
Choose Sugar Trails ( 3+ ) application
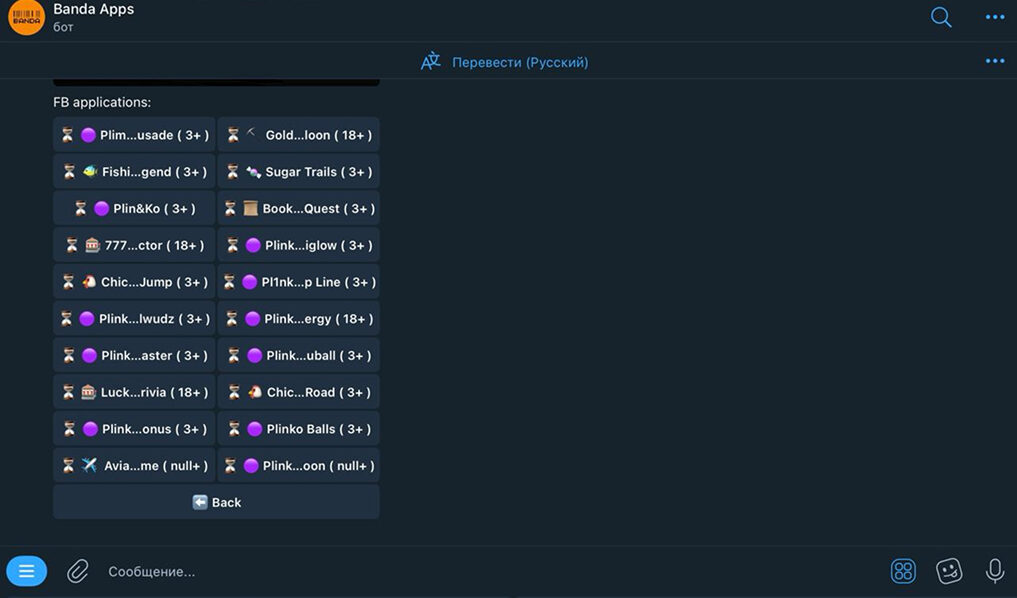298,172
